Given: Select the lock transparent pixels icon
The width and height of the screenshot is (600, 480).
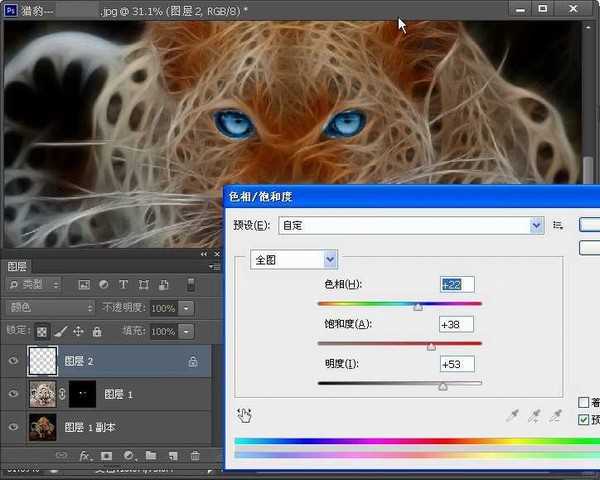Looking at the screenshot, I should (42, 331).
